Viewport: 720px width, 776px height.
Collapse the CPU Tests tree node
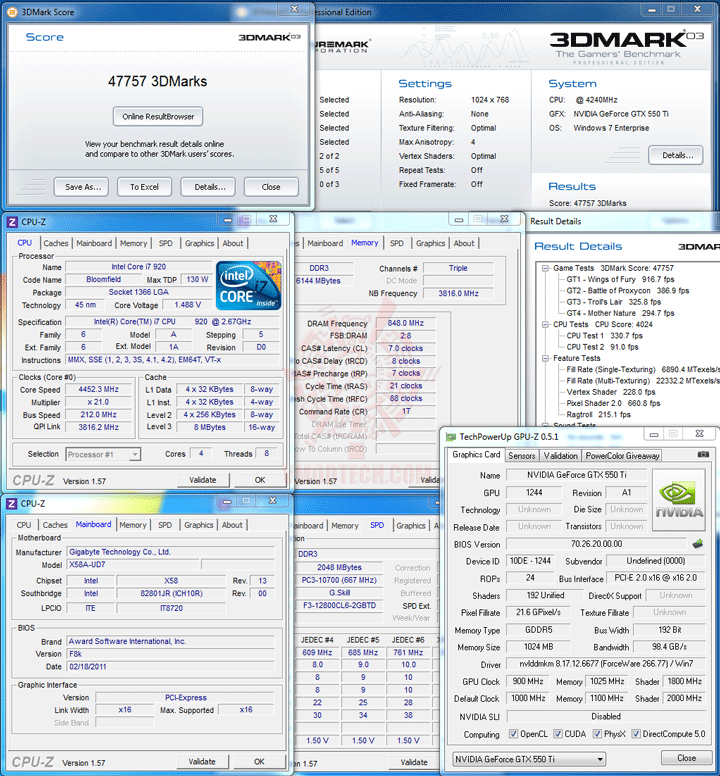pyautogui.click(x=545, y=325)
